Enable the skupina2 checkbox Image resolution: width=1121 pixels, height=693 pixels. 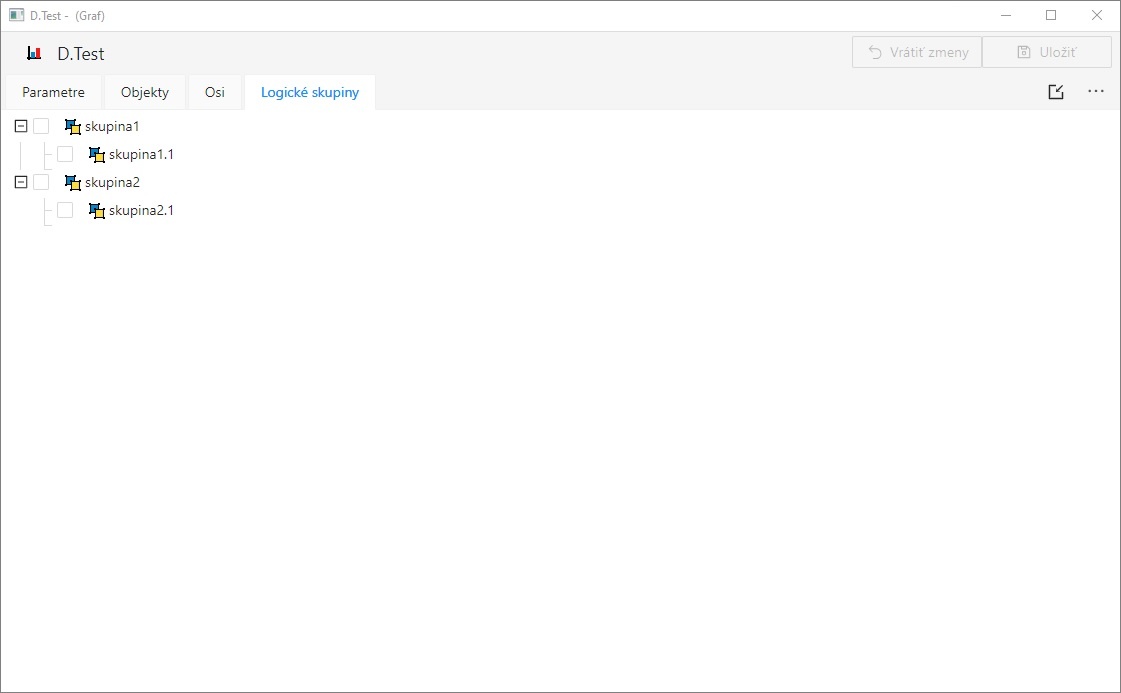41,182
